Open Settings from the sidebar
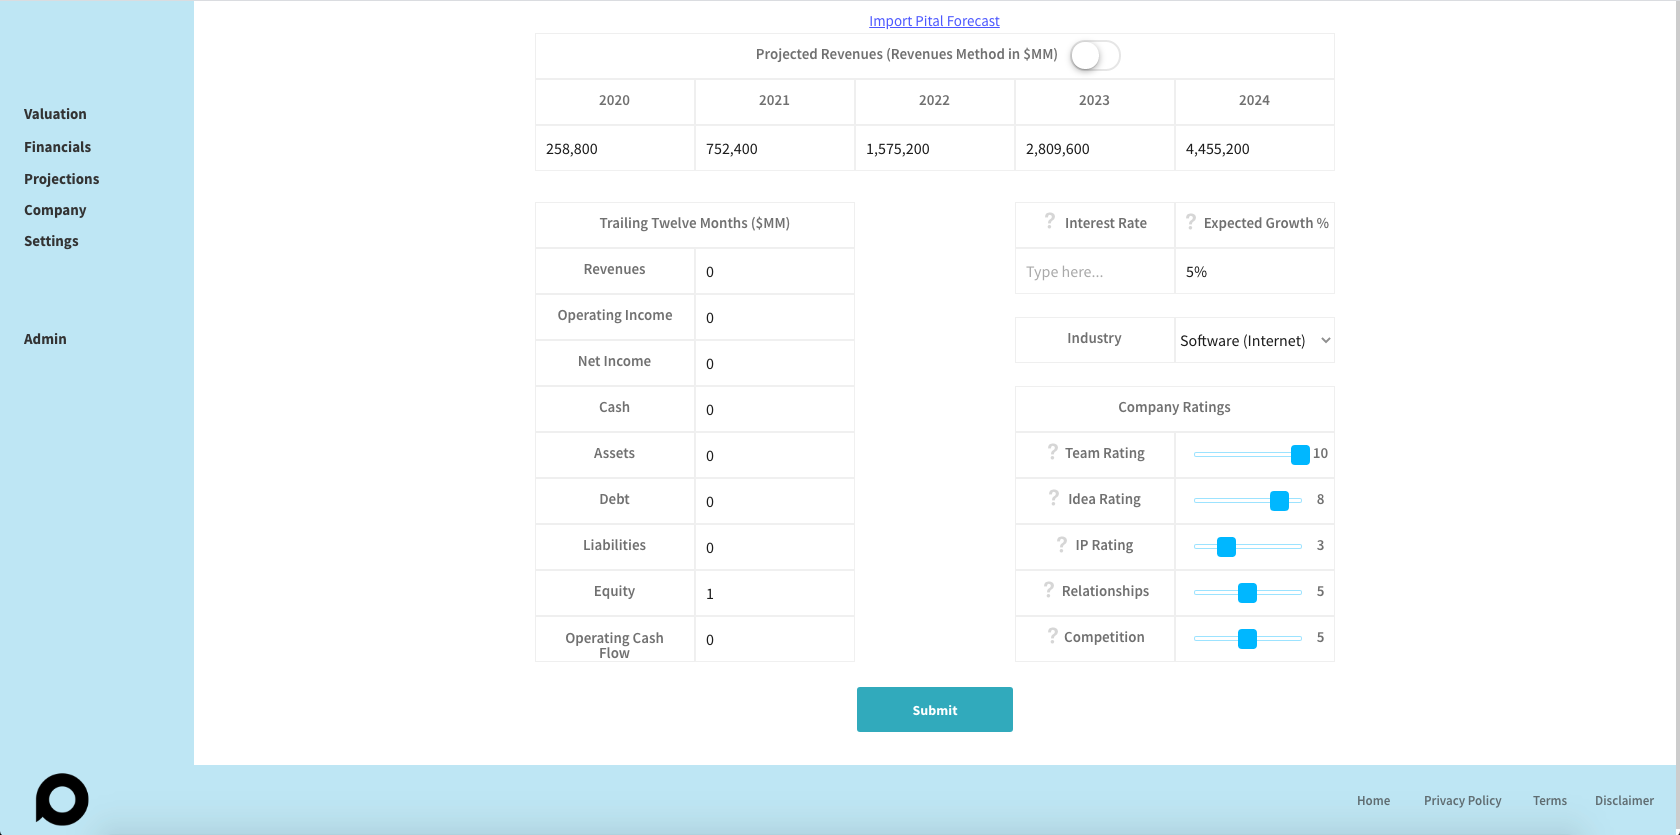The image size is (1680, 835). coord(51,241)
